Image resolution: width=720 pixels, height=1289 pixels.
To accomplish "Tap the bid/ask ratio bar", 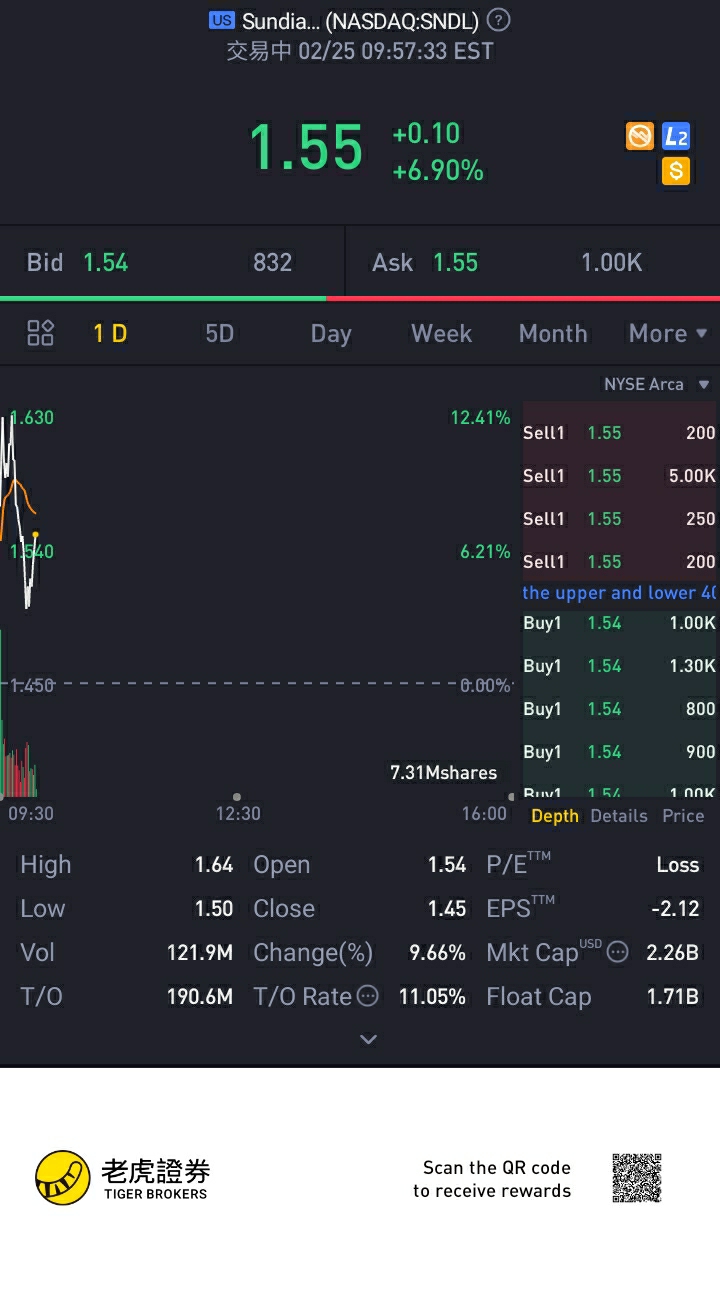I will click(360, 298).
